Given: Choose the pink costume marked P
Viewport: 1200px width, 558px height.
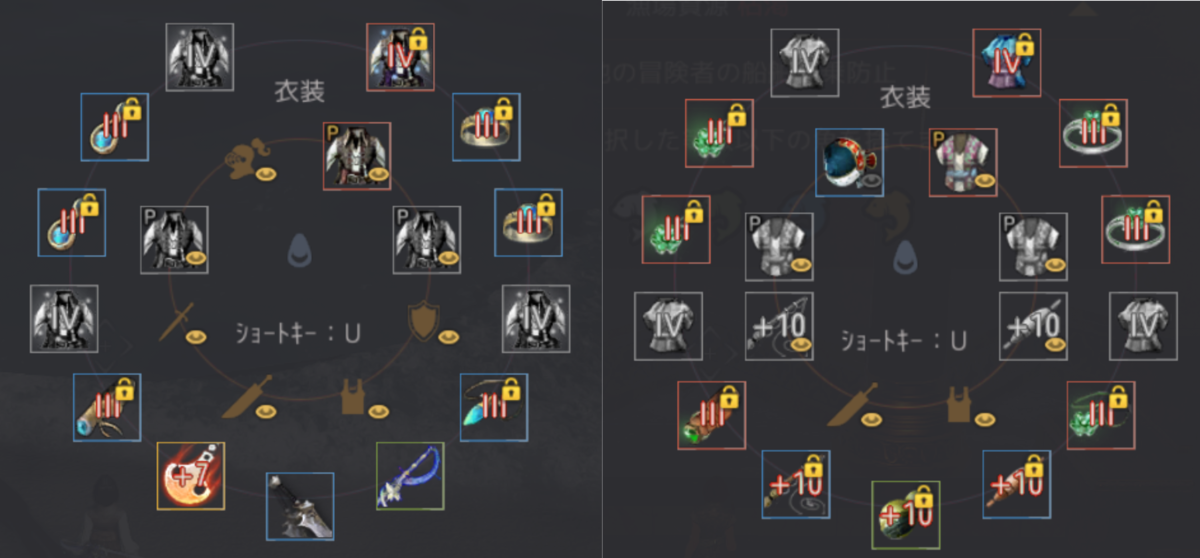Looking at the screenshot, I should tap(962, 162).
